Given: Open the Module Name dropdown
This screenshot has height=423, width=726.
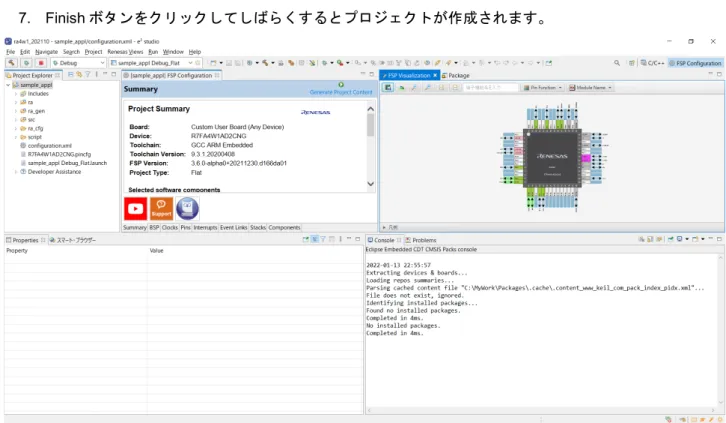Looking at the screenshot, I should 590,87.
